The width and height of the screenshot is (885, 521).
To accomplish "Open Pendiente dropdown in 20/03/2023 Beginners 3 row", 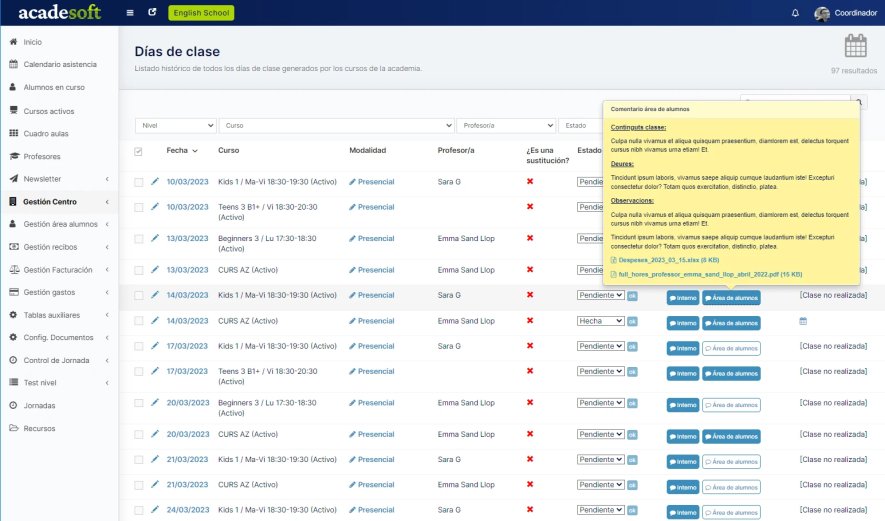I will coord(601,403).
